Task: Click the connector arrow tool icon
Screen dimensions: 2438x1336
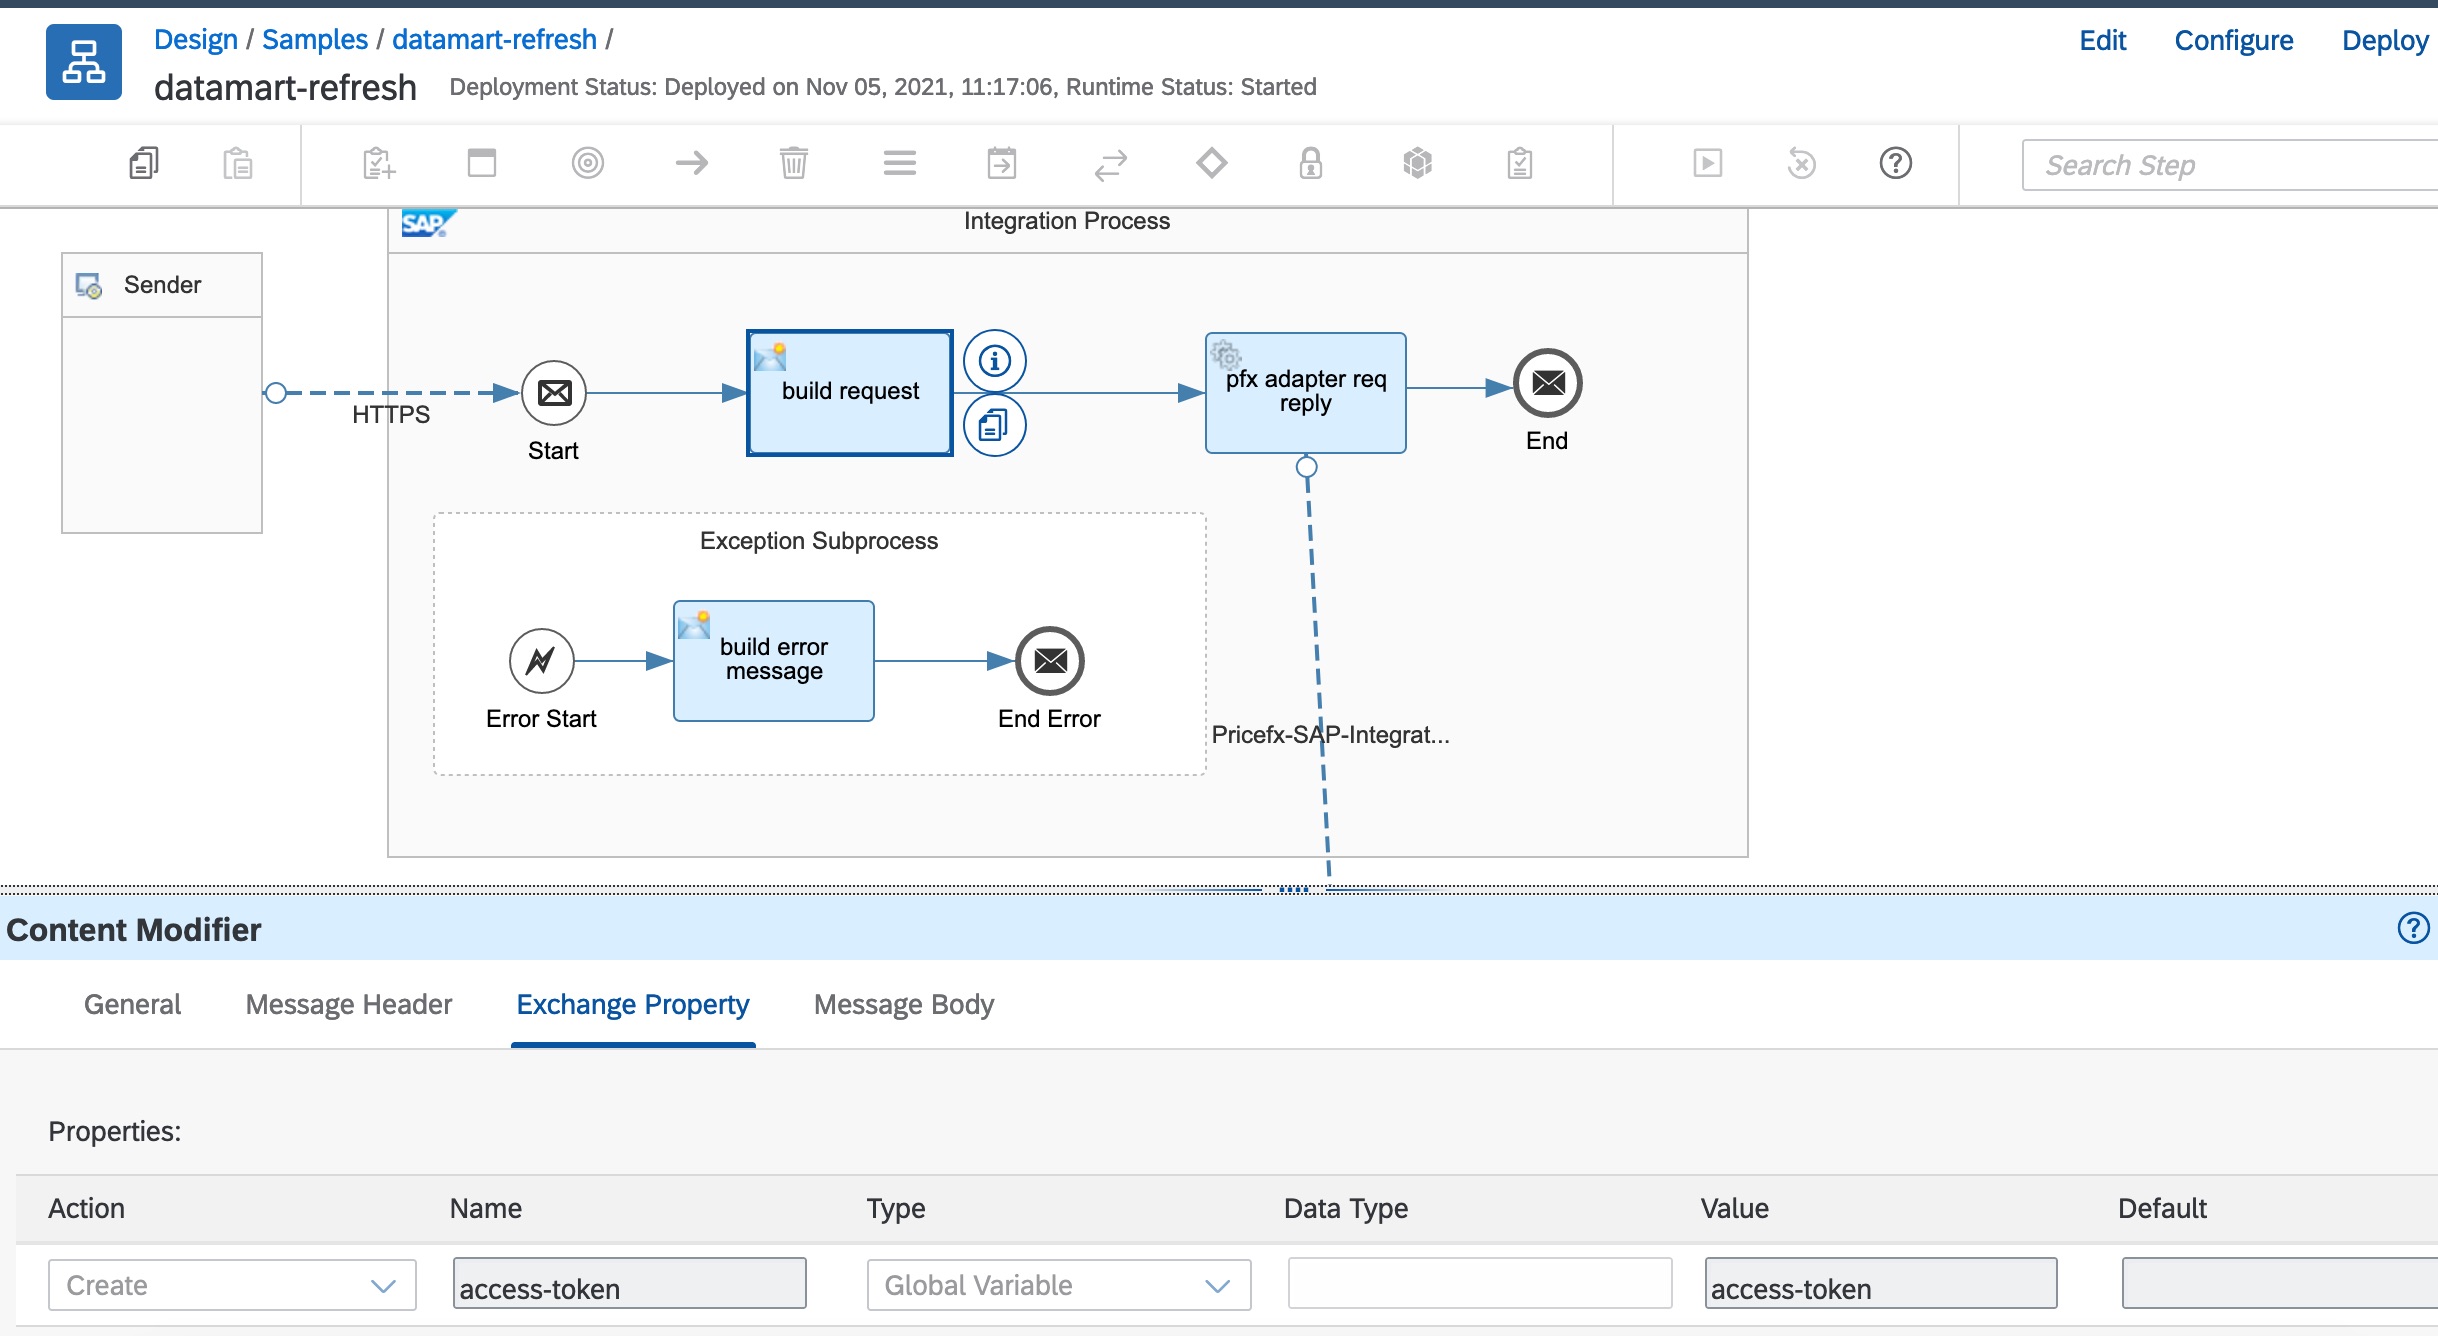Action: pyautogui.click(x=691, y=163)
